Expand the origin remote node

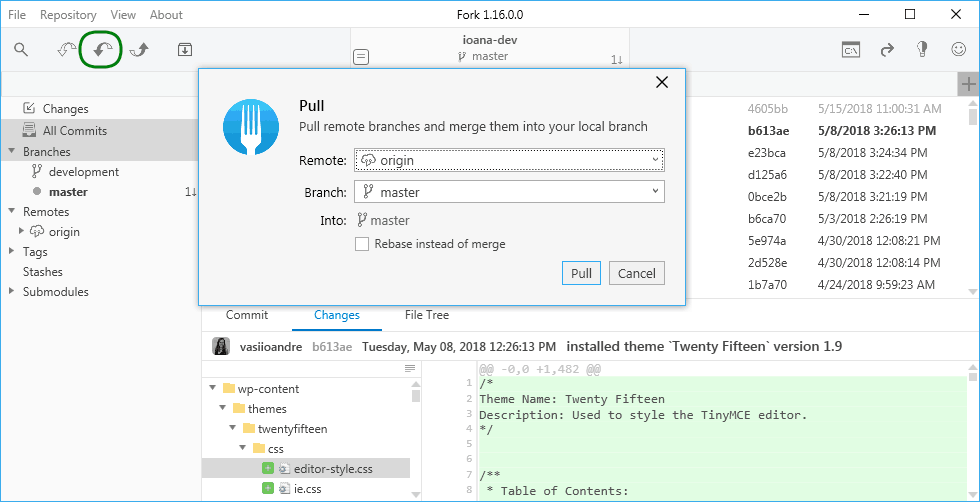(x=22, y=231)
